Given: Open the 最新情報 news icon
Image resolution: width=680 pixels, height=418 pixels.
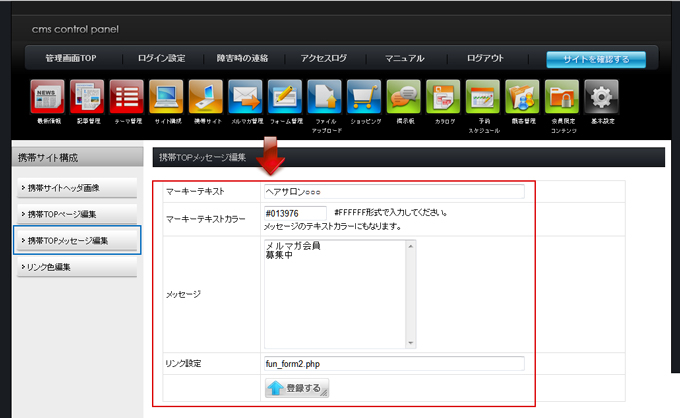Looking at the screenshot, I should 48,97.
